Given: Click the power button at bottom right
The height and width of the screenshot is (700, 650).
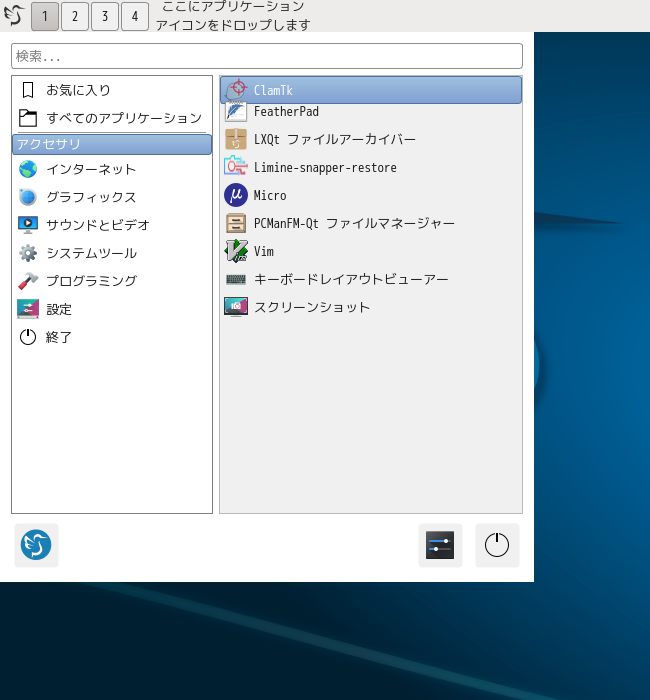Looking at the screenshot, I should tap(497, 545).
